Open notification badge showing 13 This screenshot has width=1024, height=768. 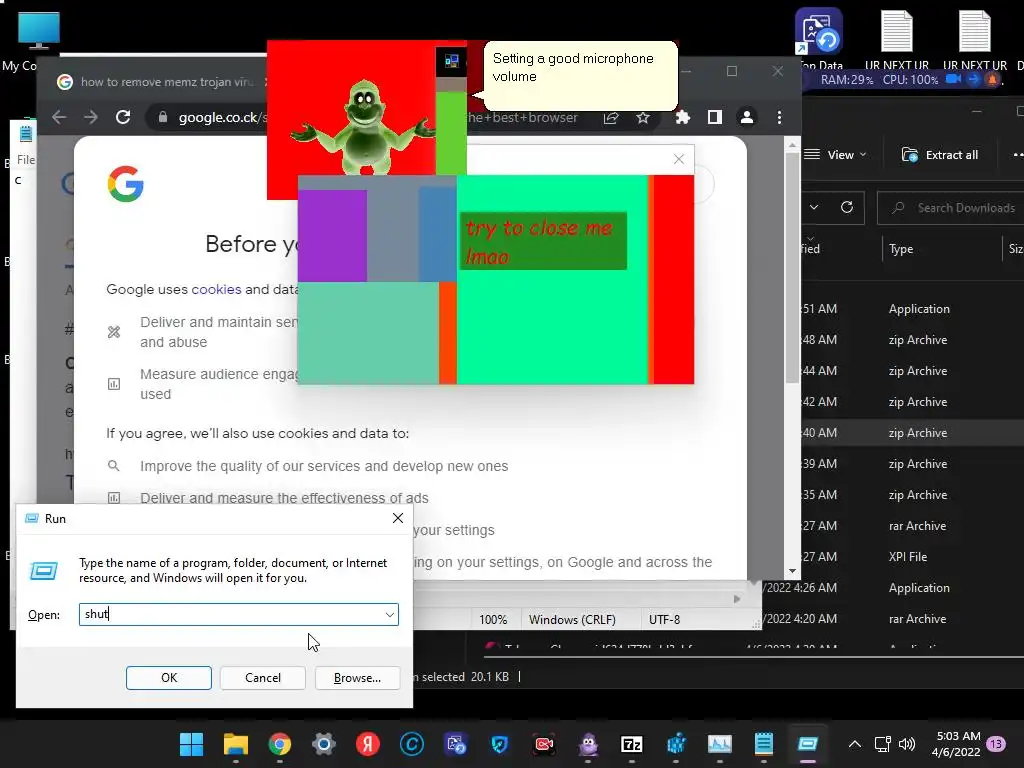point(996,744)
